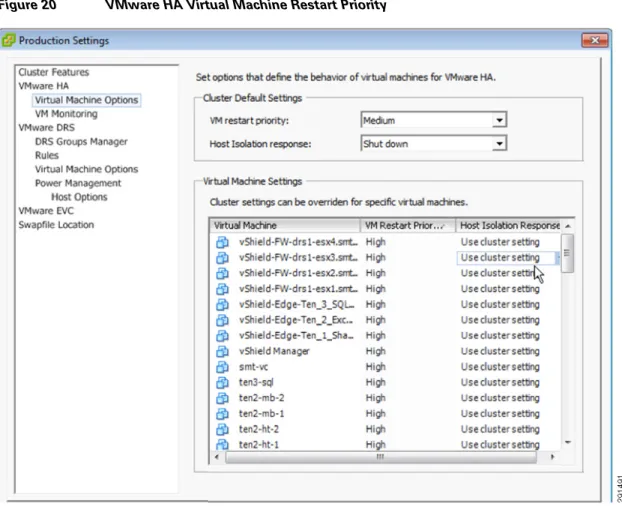The width and height of the screenshot is (622, 506).
Task: Sort by Host Isolation Response column header
Action: tap(509, 226)
